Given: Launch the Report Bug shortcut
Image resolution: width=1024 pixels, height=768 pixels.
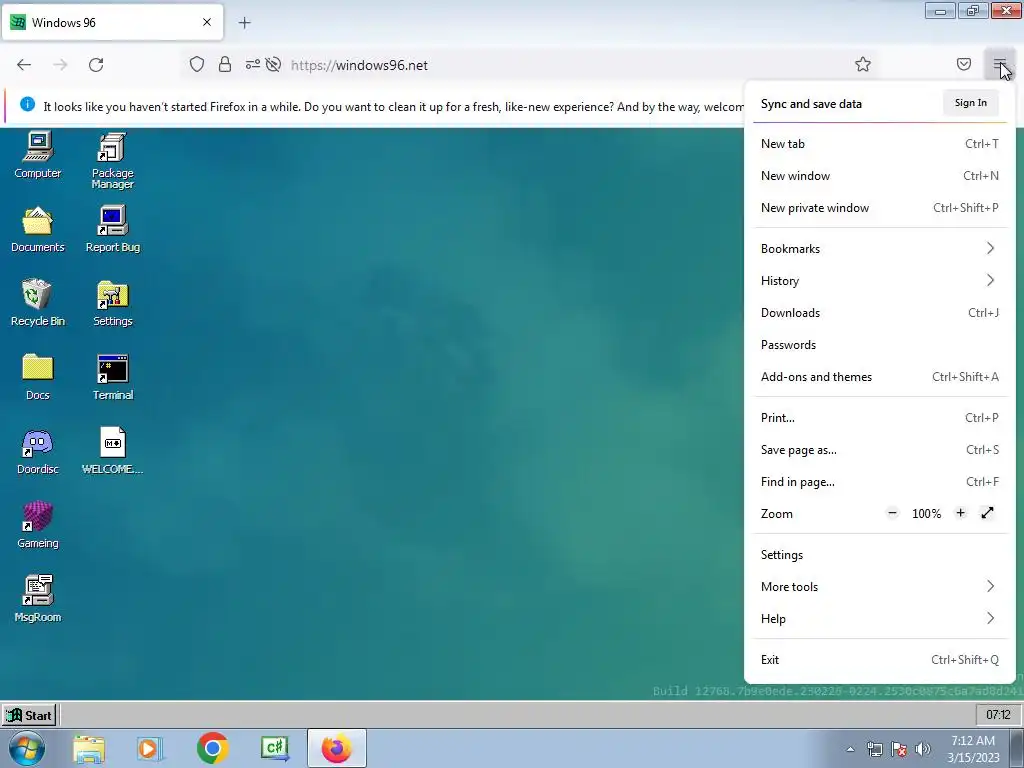Looking at the screenshot, I should pyautogui.click(x=112, y=229).
